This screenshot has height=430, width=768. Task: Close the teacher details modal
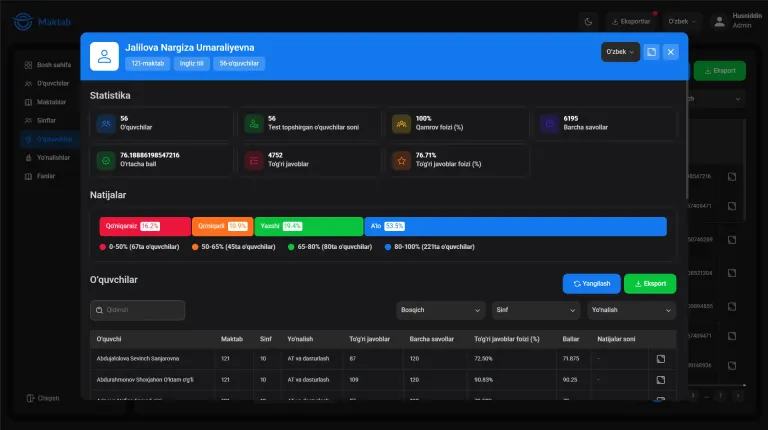click(x=671, y=52)
